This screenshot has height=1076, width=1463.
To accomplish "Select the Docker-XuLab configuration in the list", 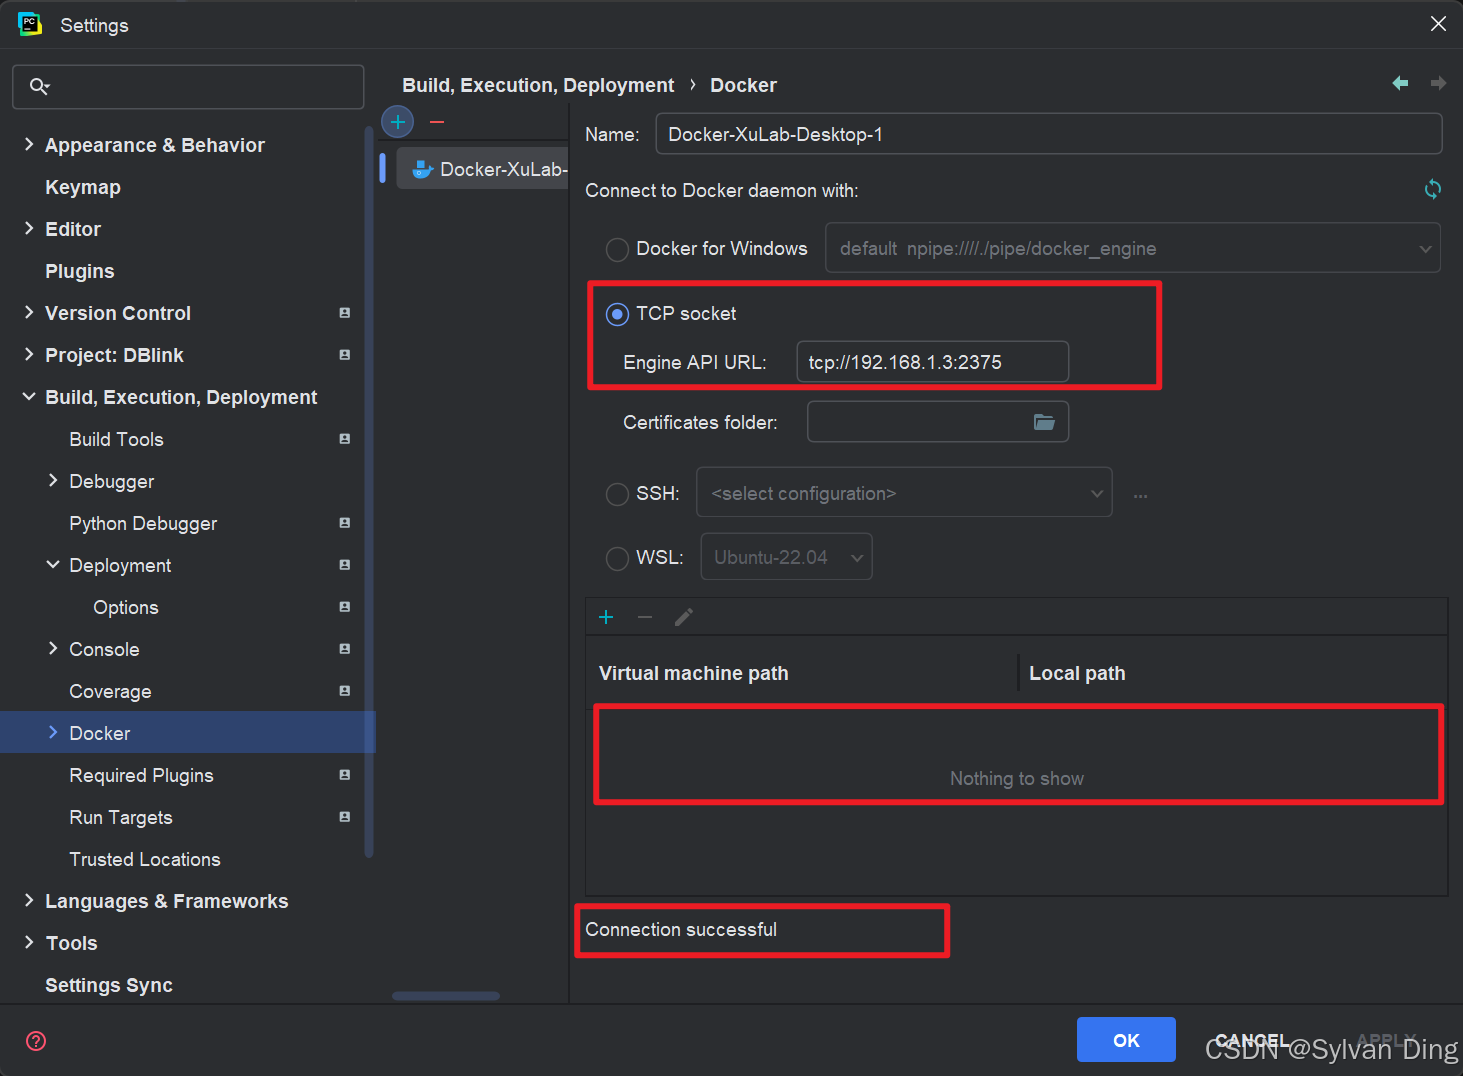I will [483, 169].
